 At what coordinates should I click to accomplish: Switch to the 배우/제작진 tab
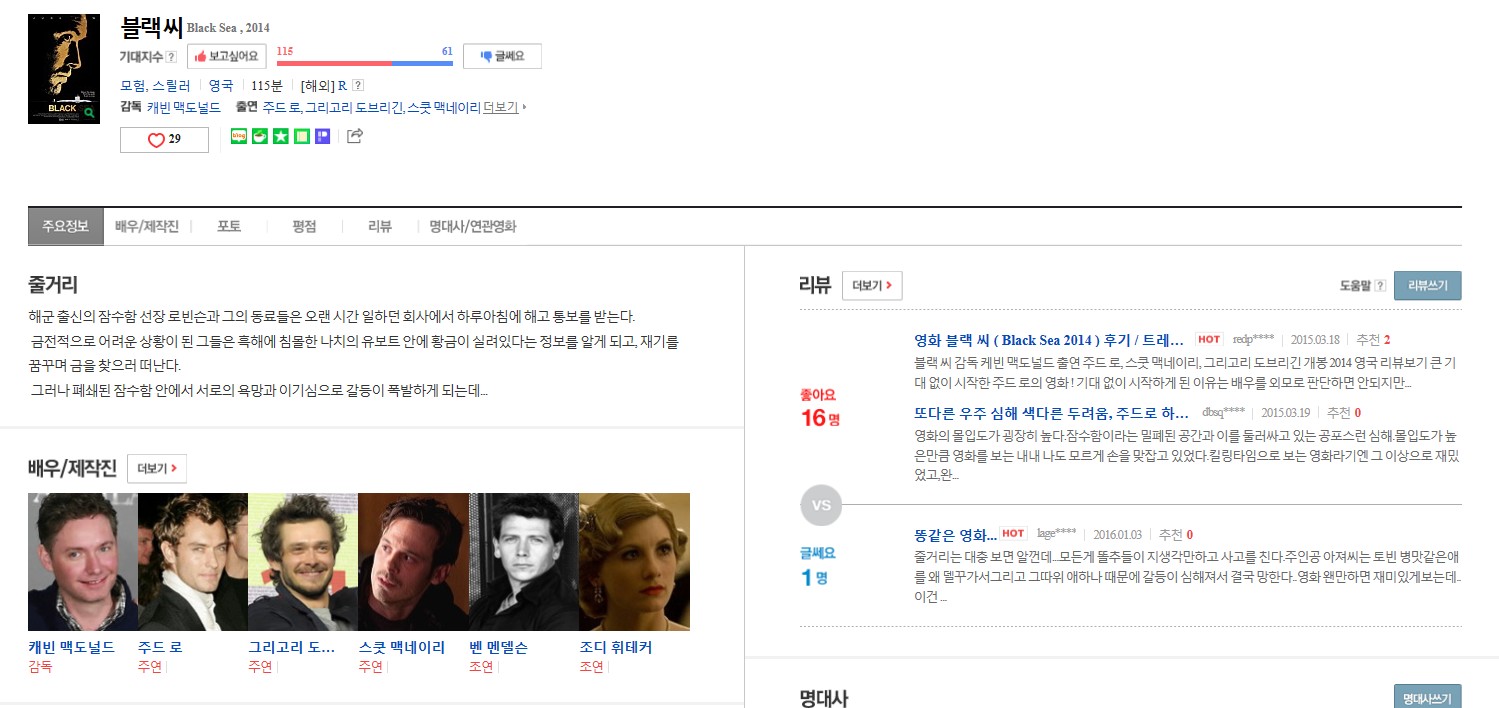[147, 227]
